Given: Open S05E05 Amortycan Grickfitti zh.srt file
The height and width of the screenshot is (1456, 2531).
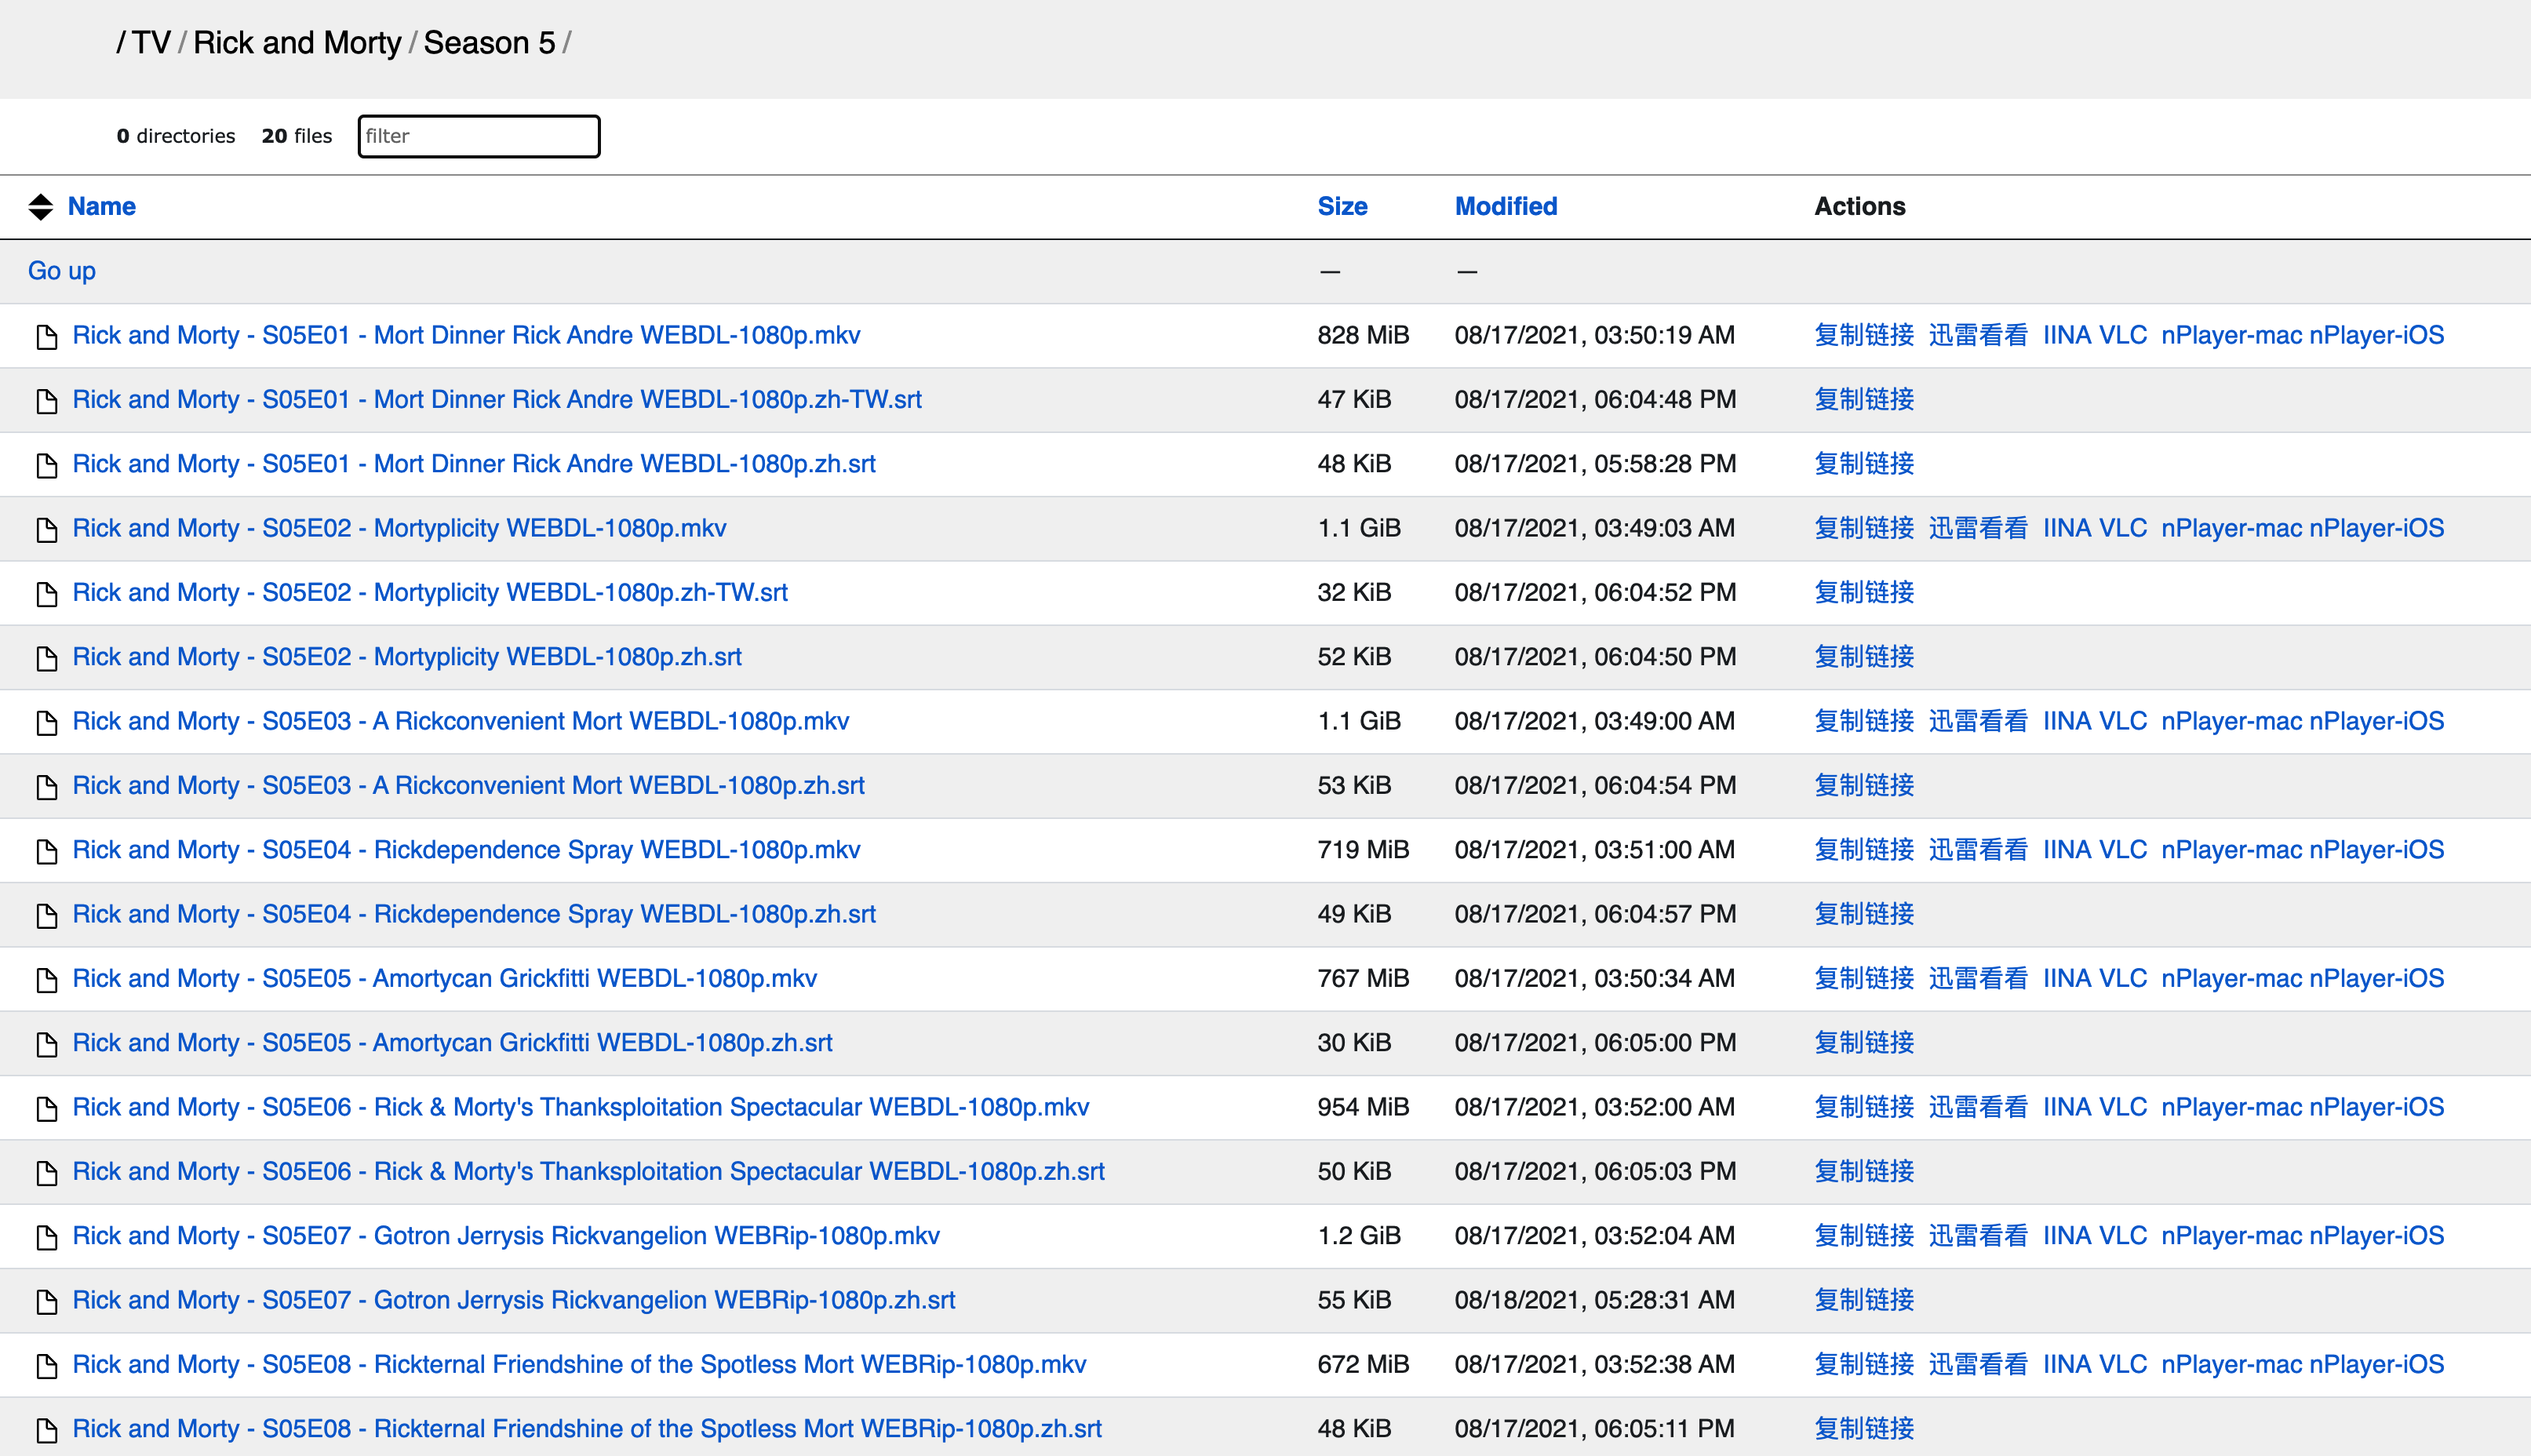Looking at the screenshot, I should click(452, 1043).
